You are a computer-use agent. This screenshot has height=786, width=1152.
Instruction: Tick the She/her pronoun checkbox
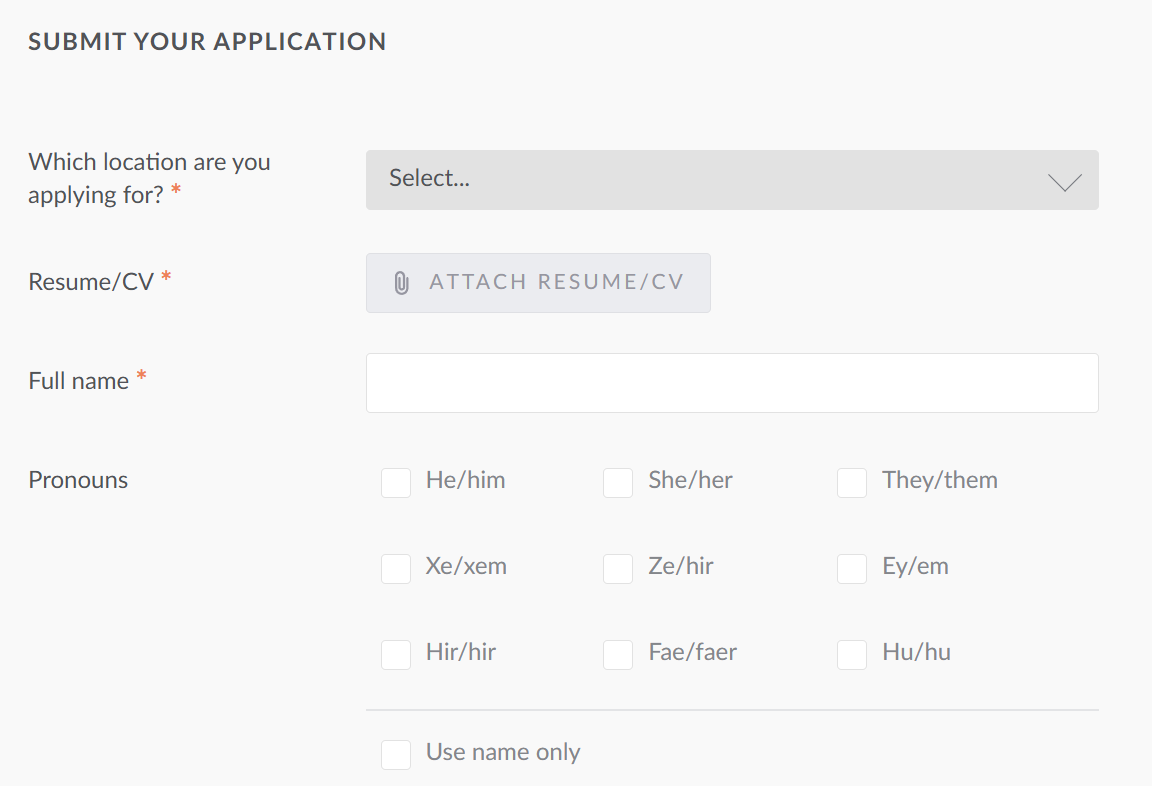tap(618, 483)
